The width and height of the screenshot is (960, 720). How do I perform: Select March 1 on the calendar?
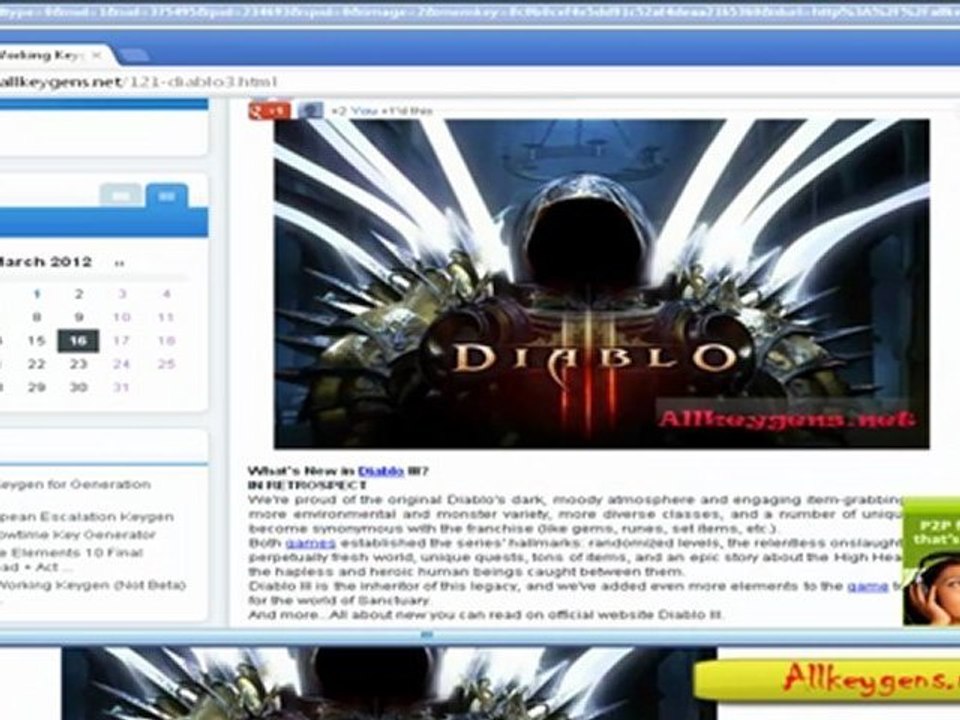pos(37,294)
